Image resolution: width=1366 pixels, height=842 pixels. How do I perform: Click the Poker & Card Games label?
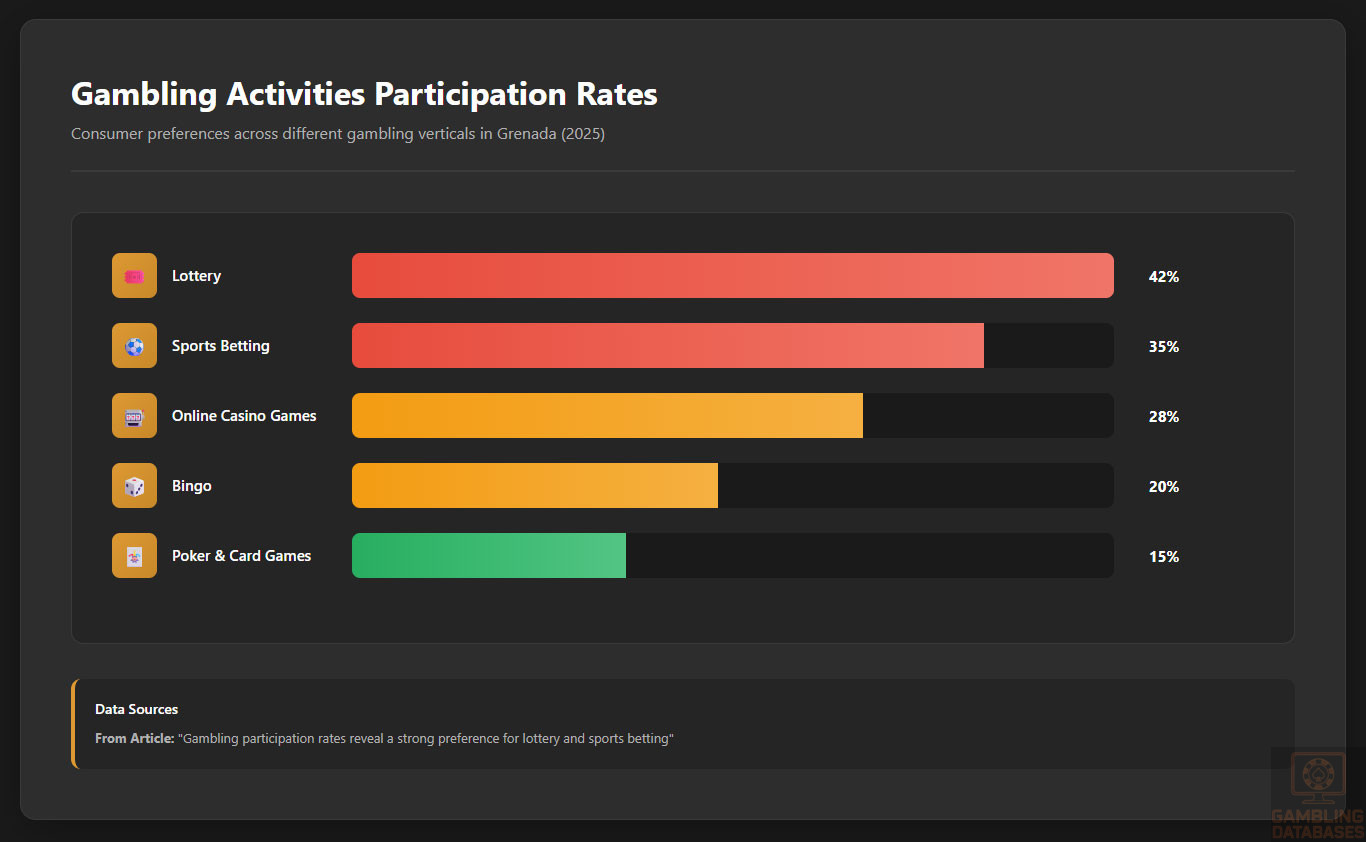coord(241,556)
